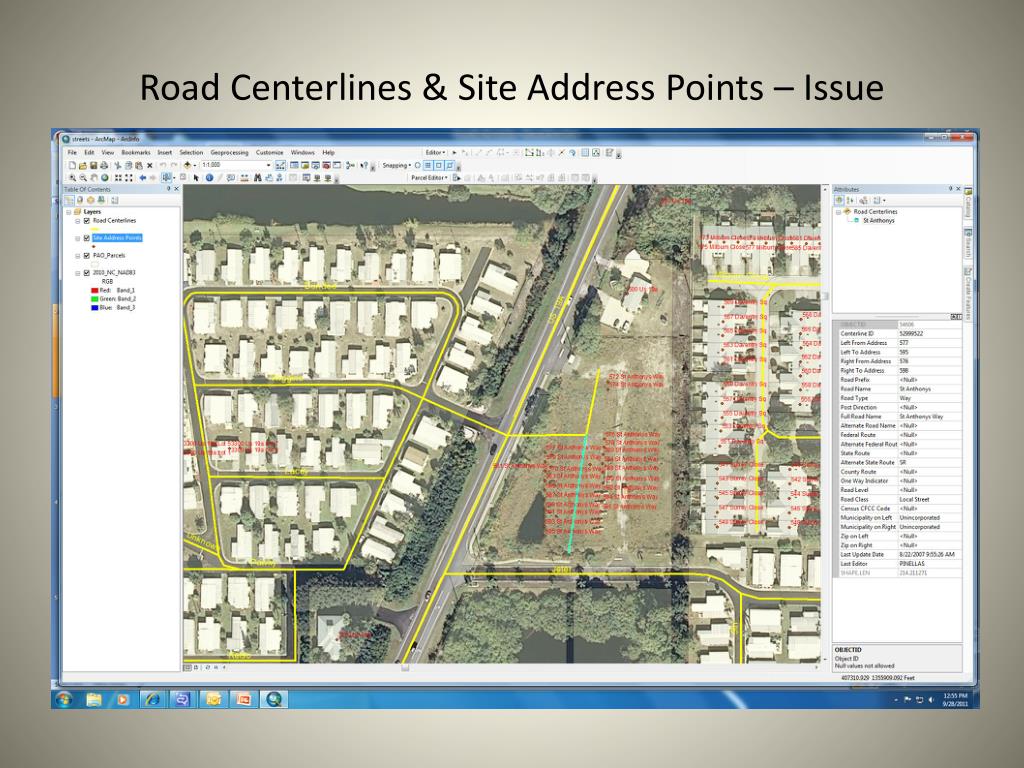Open the Geoprocessing menu
Image resolution: width=1024 pixels, height=768 pixels.
(x=229, y=153)
